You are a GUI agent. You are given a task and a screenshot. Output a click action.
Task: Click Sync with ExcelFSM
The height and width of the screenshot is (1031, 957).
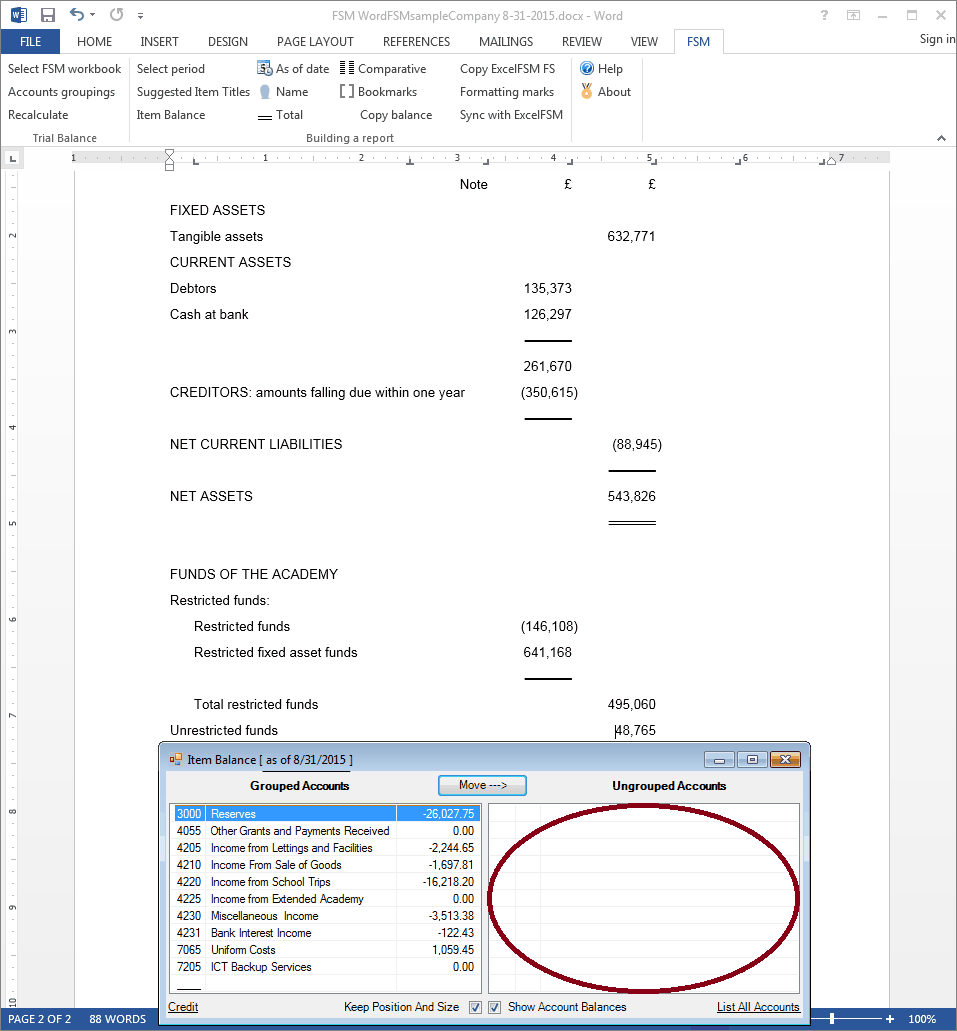click(x=511, y=114)
